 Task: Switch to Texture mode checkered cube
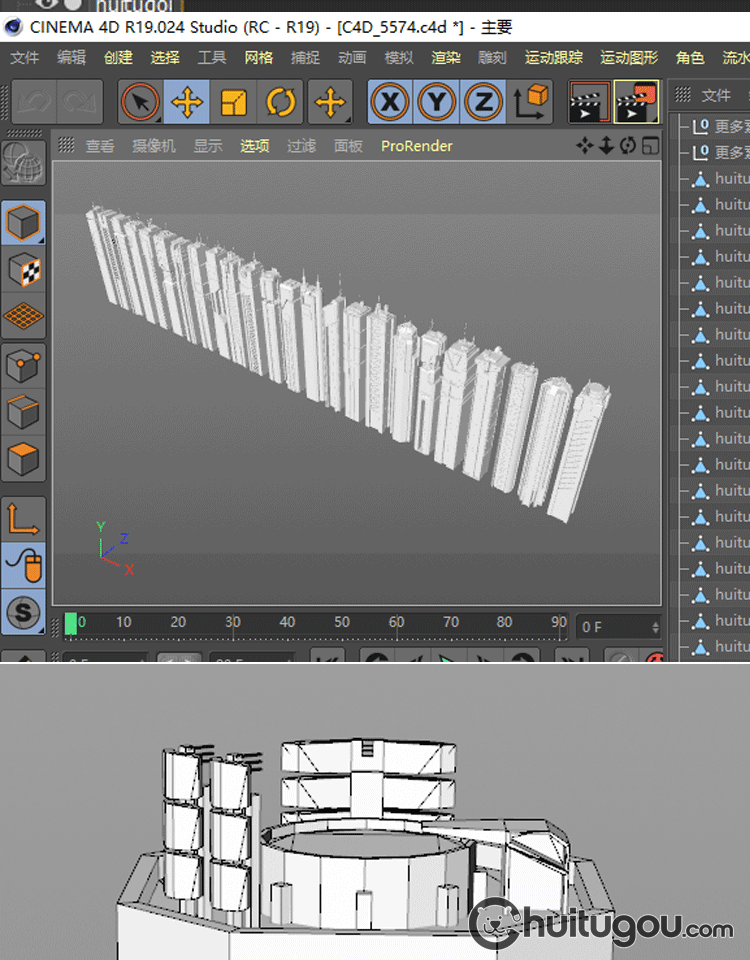[x=24, y=269]
